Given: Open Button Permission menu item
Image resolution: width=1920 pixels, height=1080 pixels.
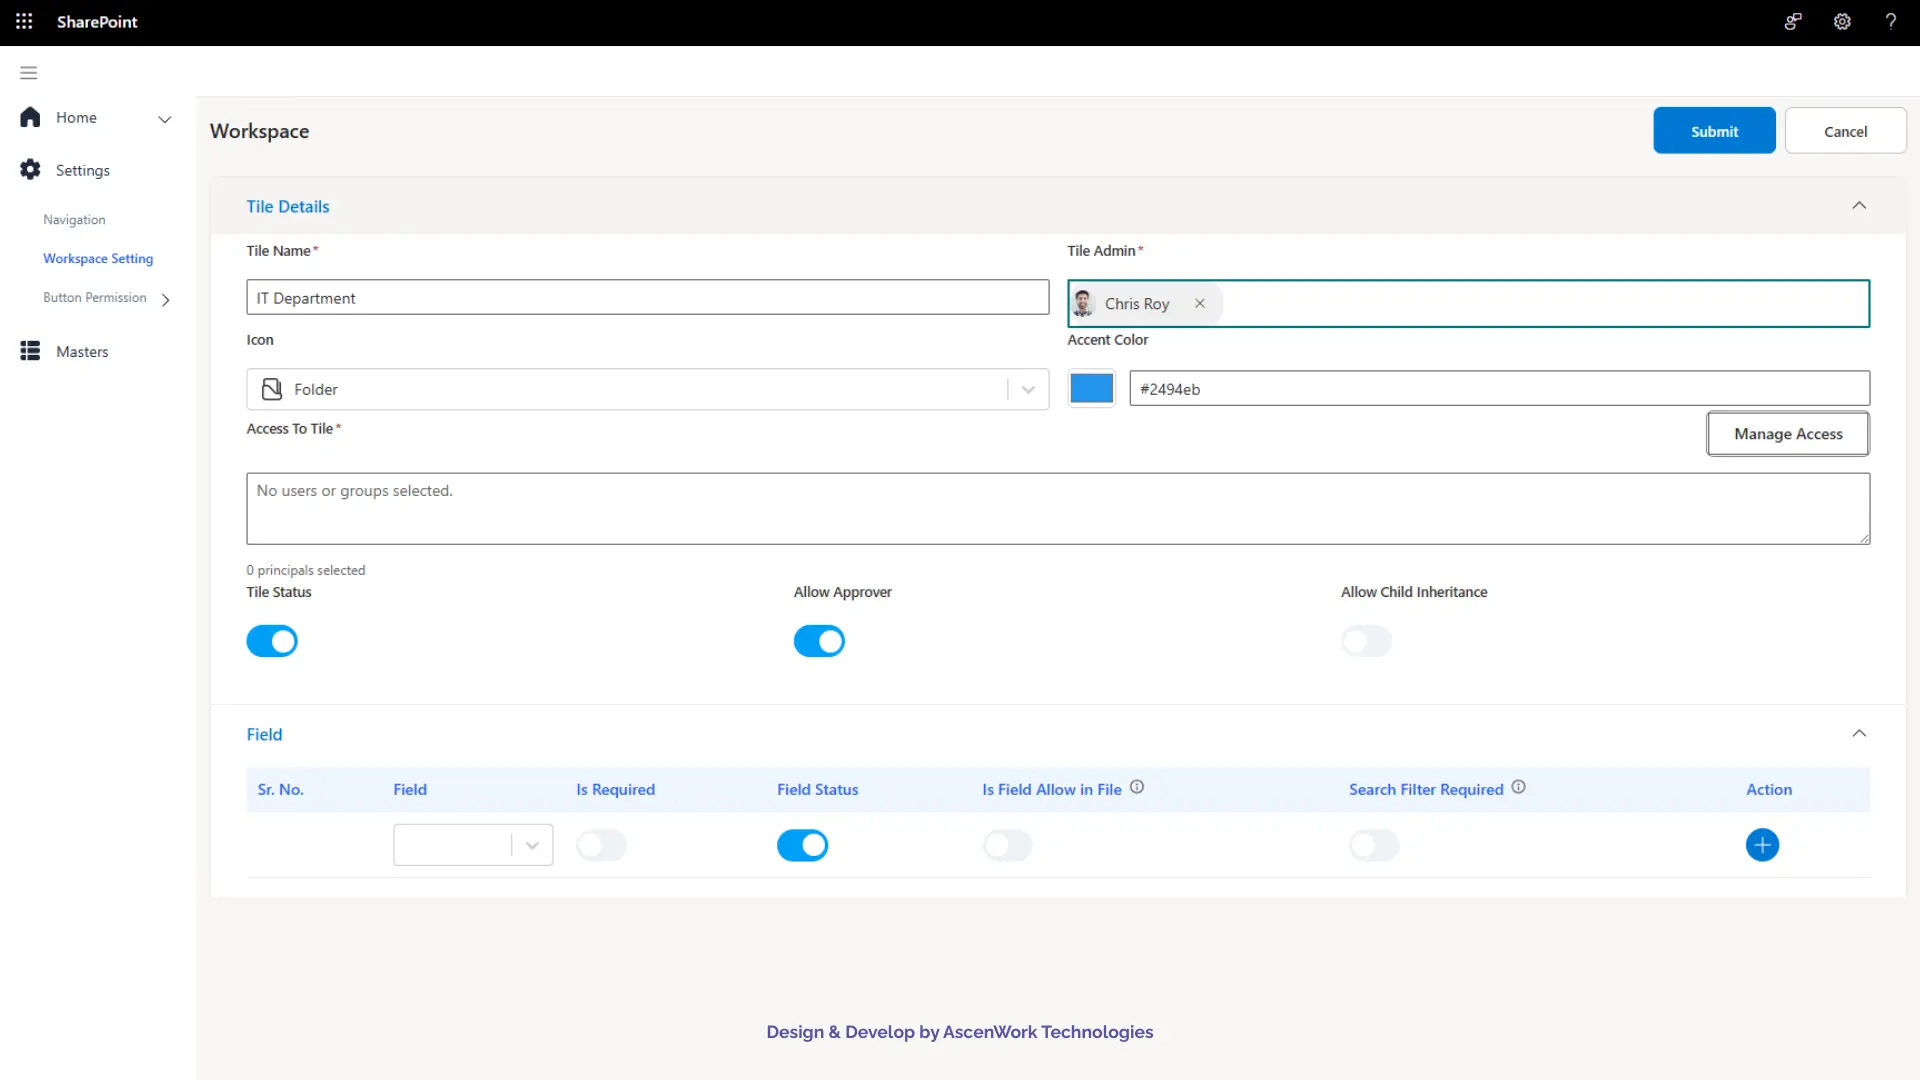Looking at the screenshot, I should (95, 297).
